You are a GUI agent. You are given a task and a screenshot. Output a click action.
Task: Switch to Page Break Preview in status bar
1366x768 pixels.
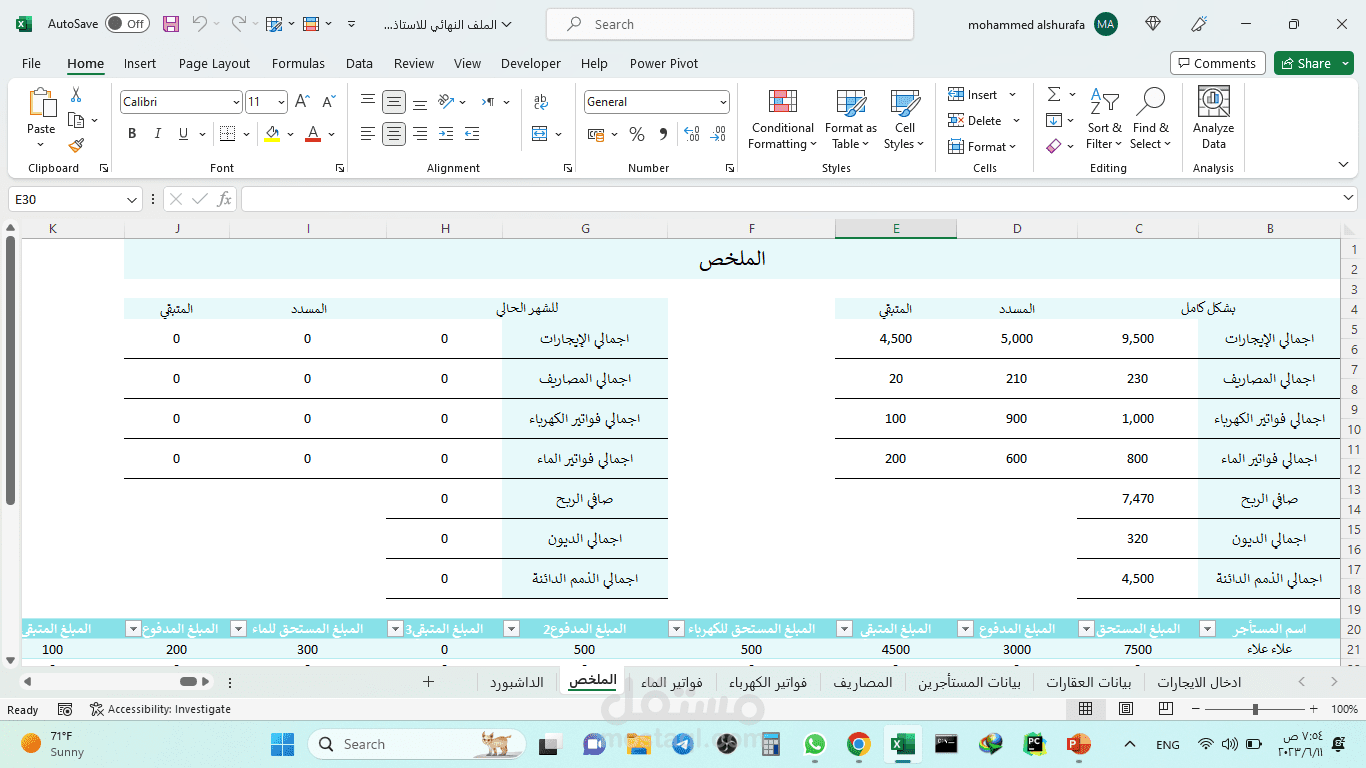[1166, 709]
